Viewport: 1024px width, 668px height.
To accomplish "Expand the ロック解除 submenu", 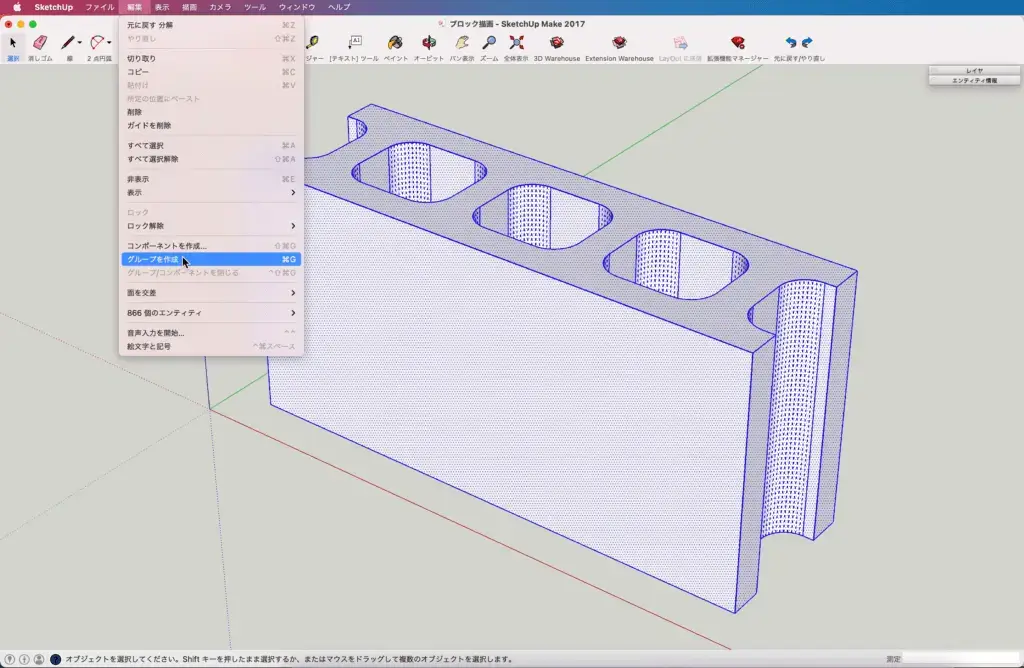I will [211, 226].
